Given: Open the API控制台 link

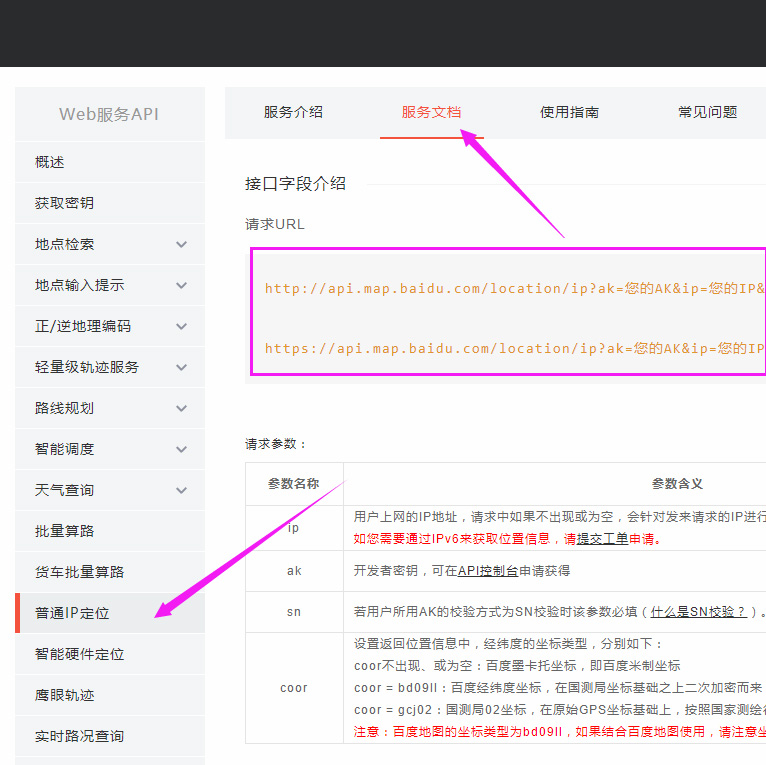Looking at the screenshot, I should tap(488, 571).
